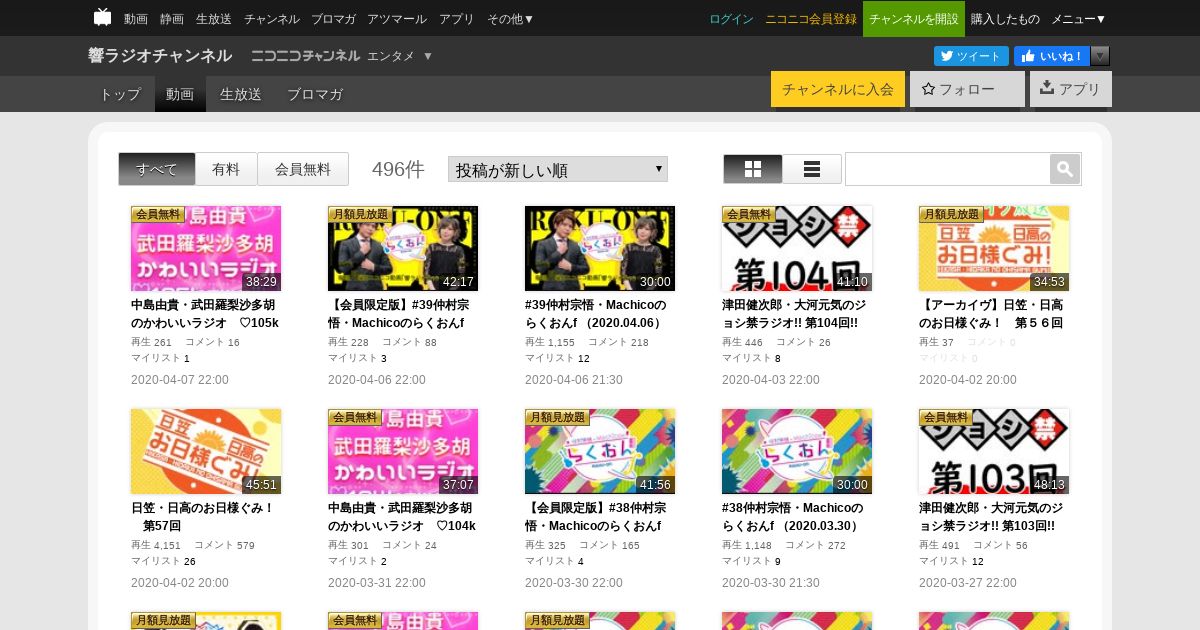
Task: Open the トップ tab
Action: (120, 94)
